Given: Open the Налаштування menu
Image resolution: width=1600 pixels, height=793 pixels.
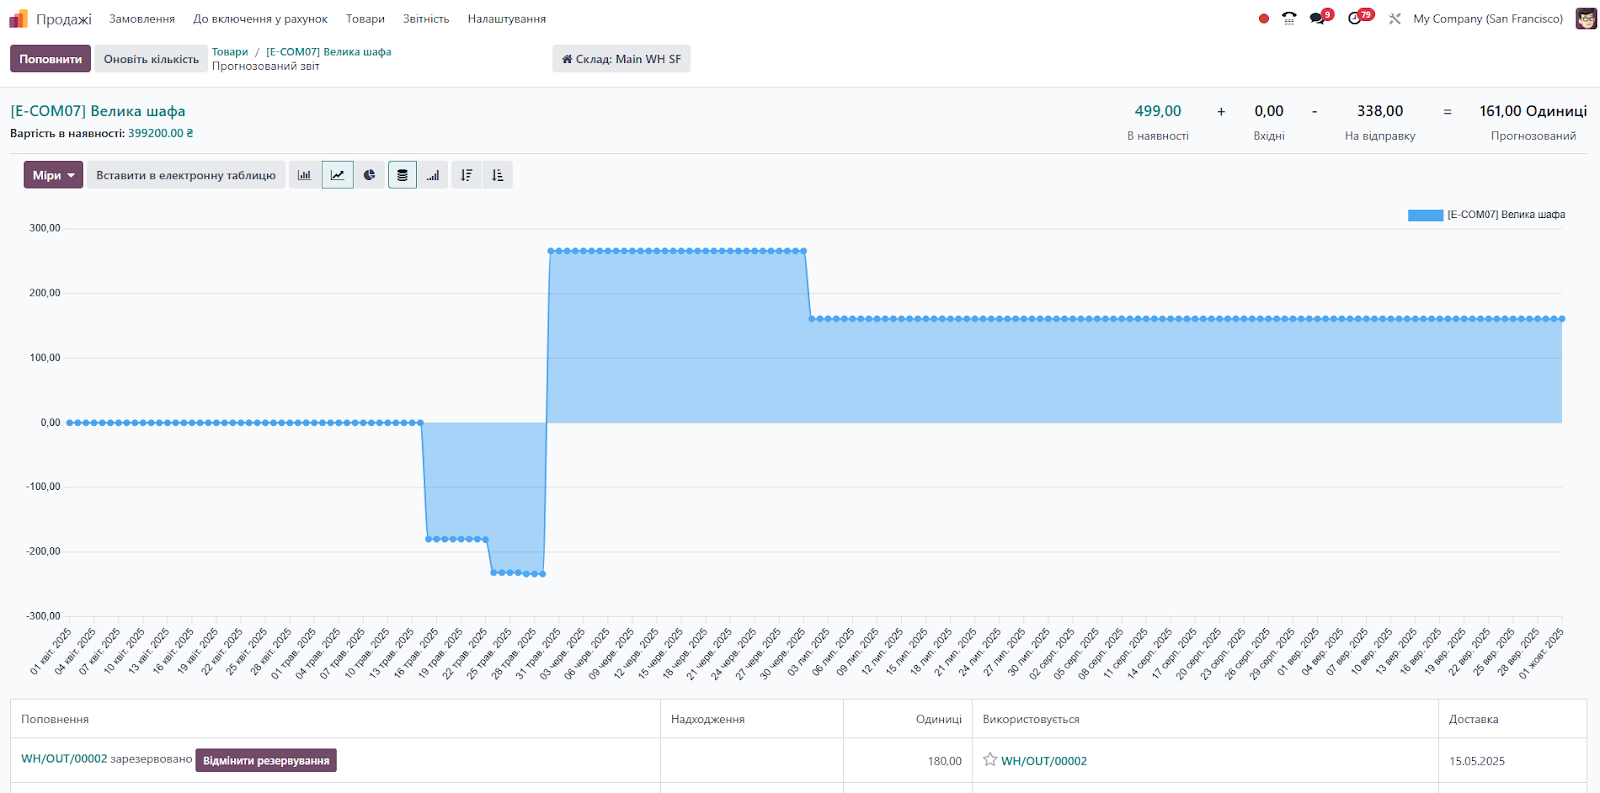Looking at the screenshot, I should click(507, 19).
